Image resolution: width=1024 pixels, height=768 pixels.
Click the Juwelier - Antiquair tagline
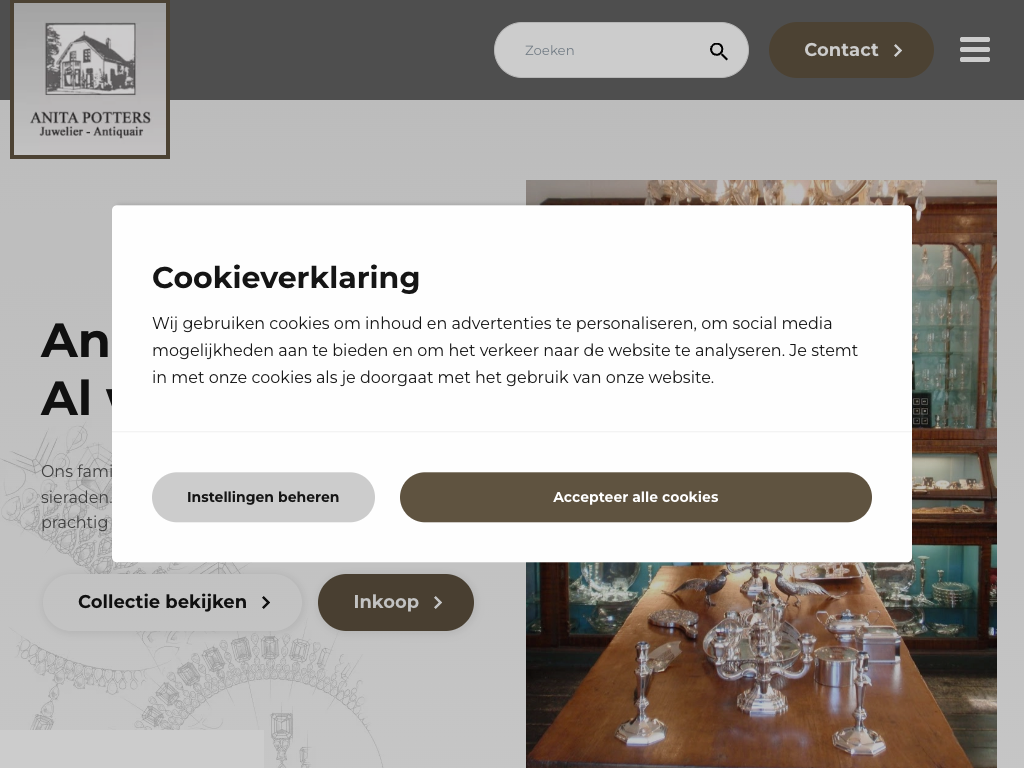click(91, 132)
